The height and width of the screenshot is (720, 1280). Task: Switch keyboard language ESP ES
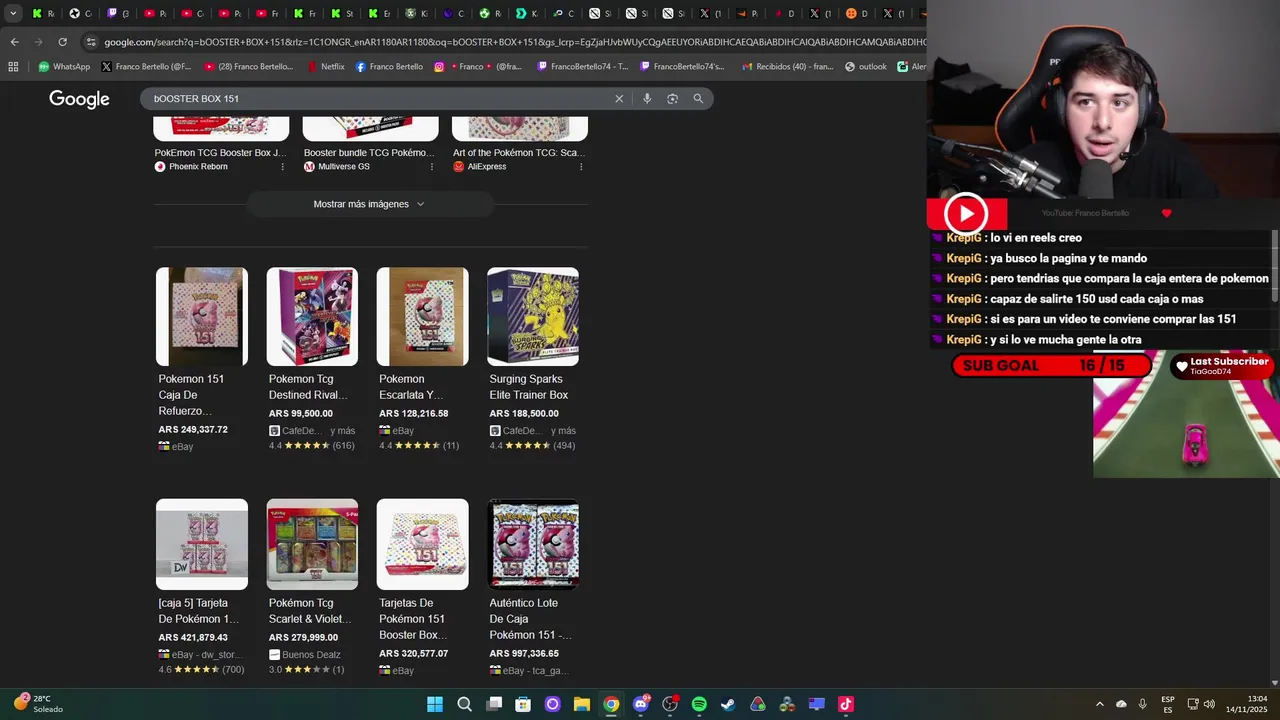pos(1168,704)
